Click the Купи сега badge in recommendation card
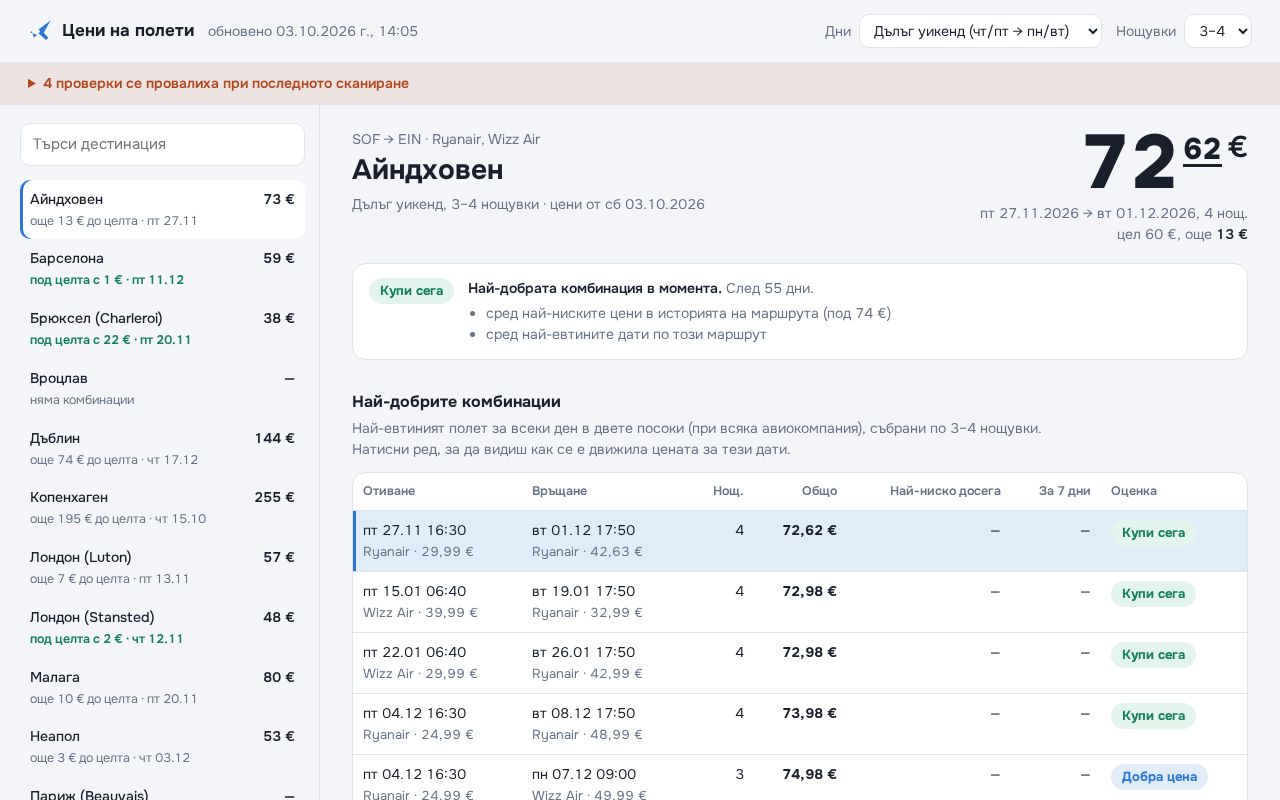Image resolution: width=1280 pixels, height=800 pixels. [411, 291]
